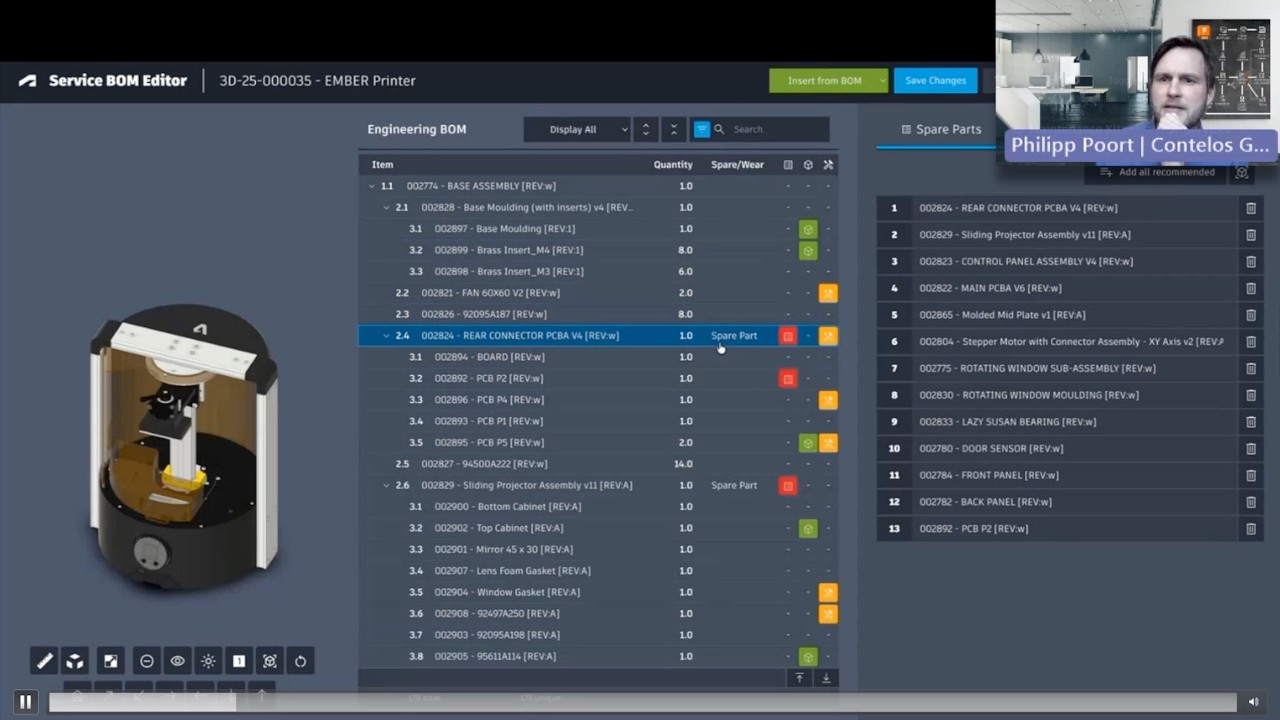The image size is (1280, 720).
Task: Click red icon on Sliding Projector Assembly row
Action: [788, 485]
